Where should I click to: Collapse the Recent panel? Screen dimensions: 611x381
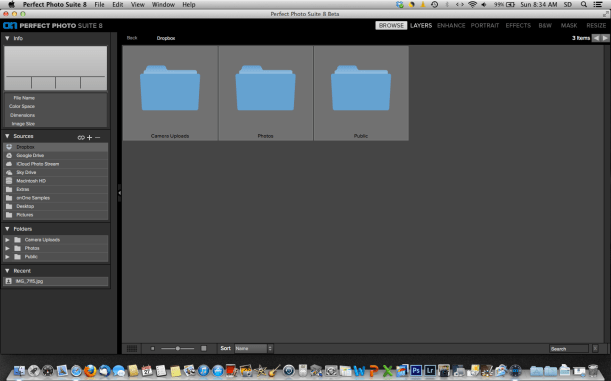point(7,271)
